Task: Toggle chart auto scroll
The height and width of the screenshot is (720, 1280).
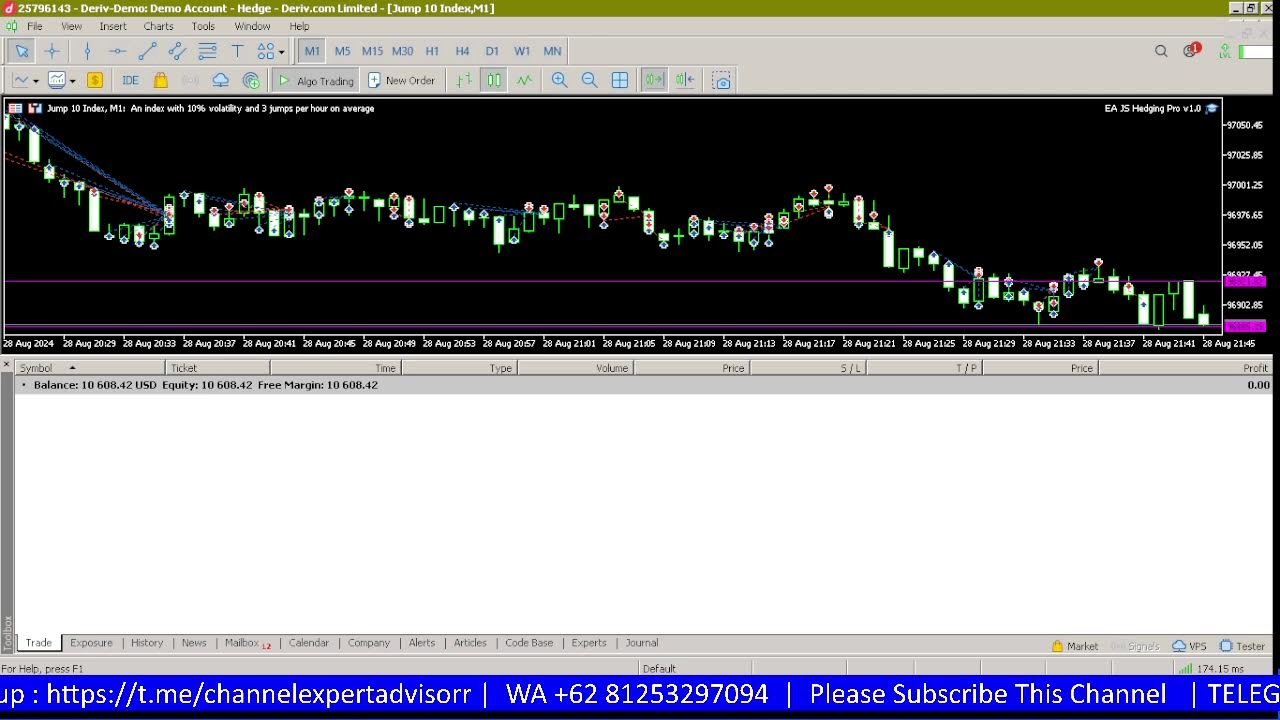Action: [654, 80]
